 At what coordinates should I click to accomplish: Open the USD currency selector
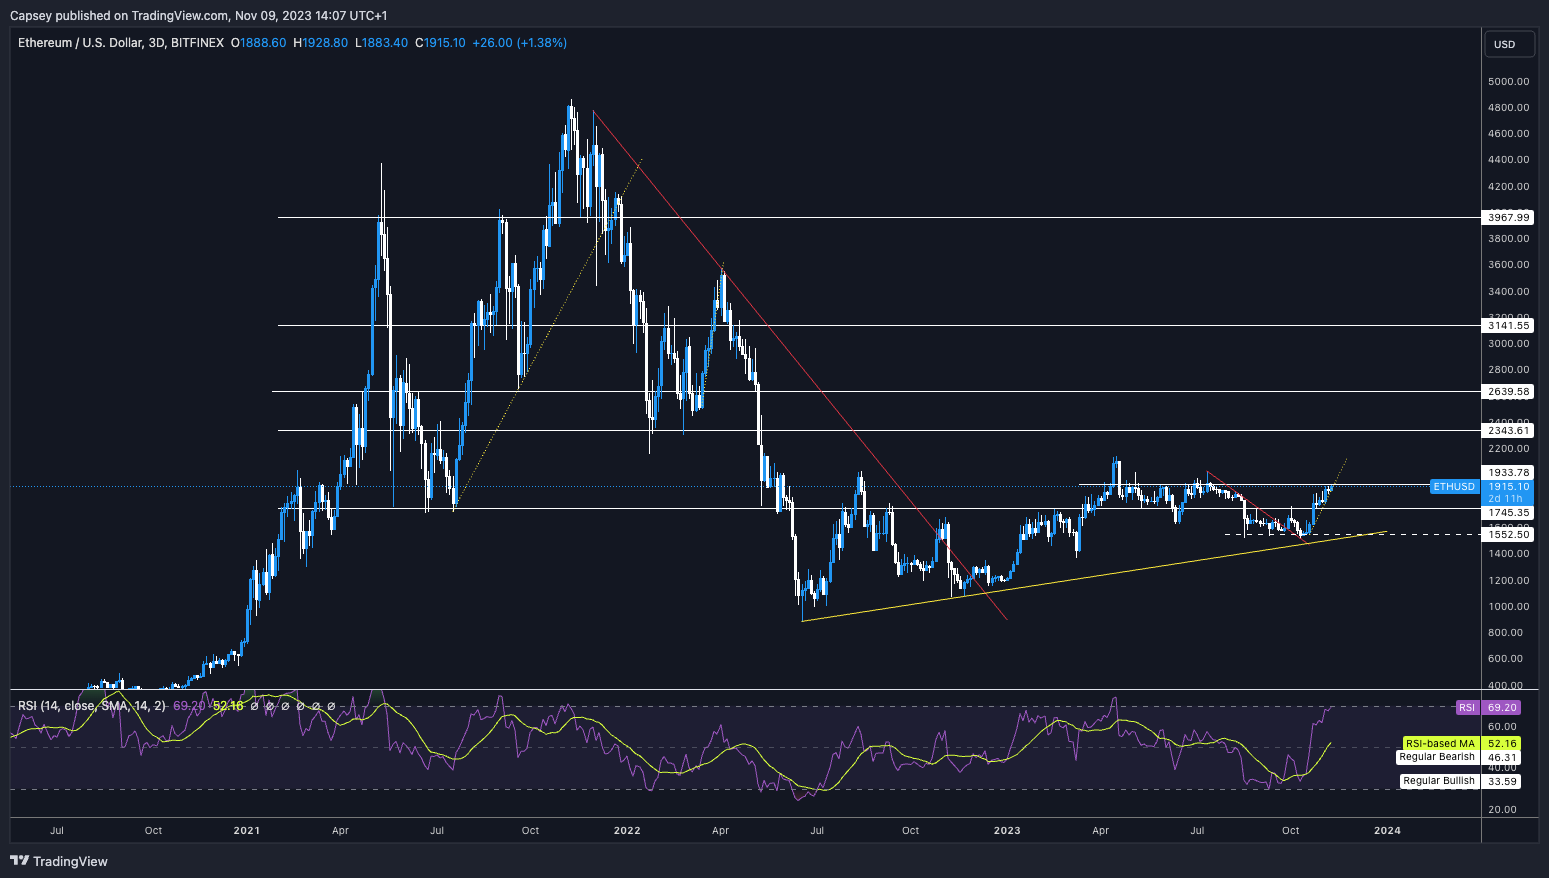[x=1508, y=43]
